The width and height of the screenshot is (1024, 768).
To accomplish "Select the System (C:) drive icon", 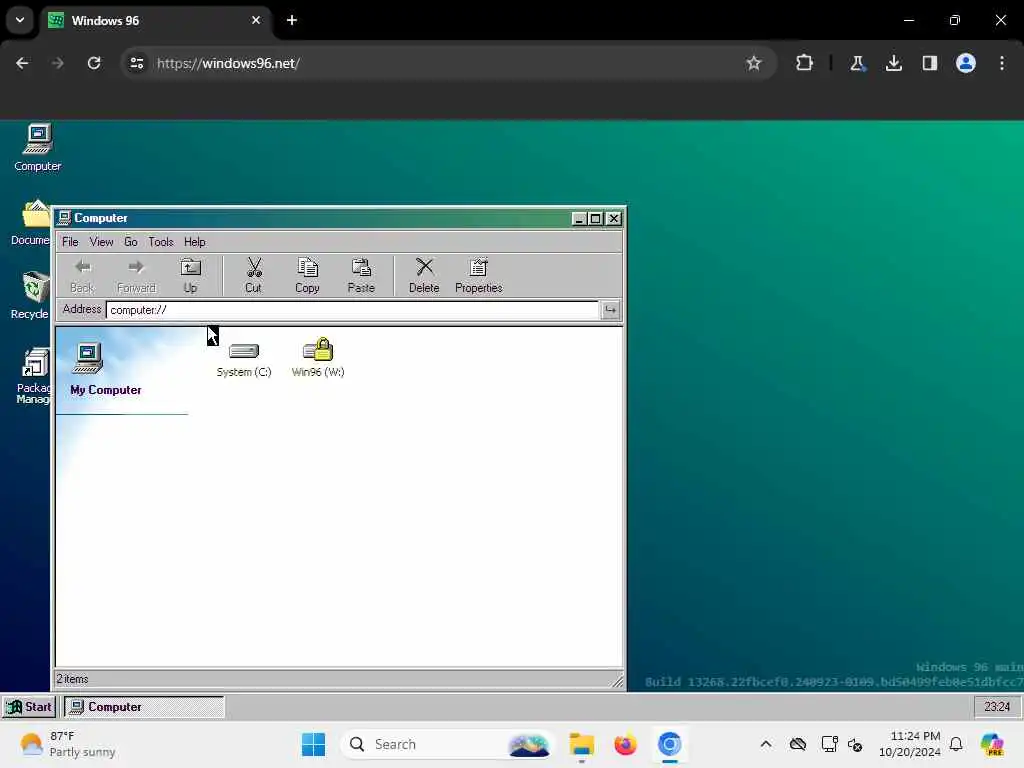I will (244, 357).
